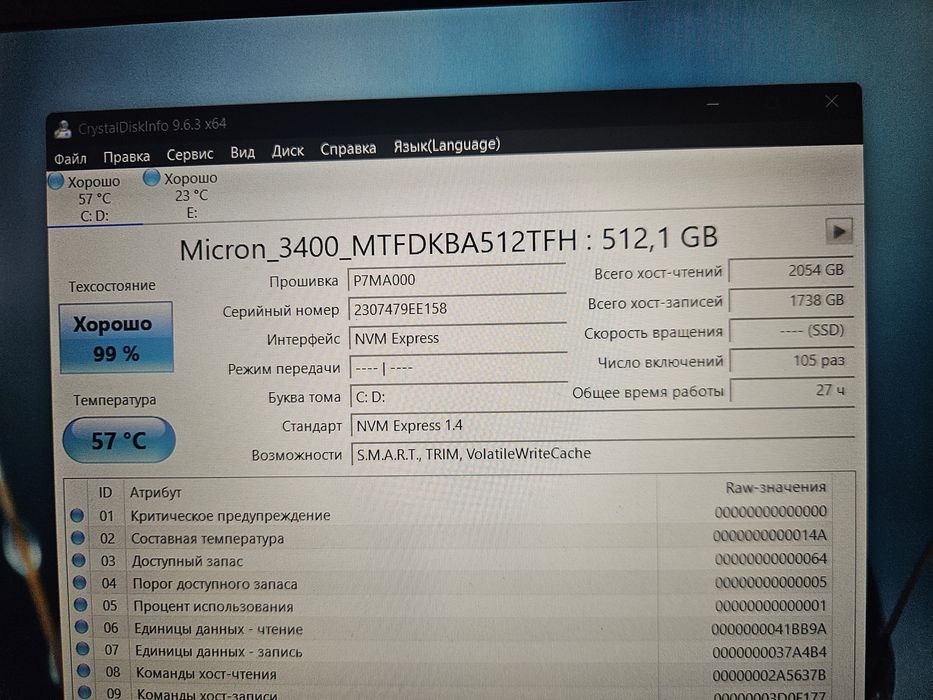This screenshot has width=933, height=700.
Task: Click the Возможности field with S.M.A.R.T., TRIM
Action: 603,452
